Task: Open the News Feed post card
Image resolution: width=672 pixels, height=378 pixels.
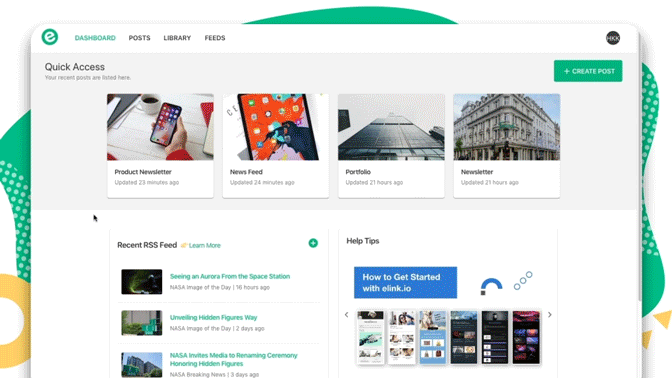Action: (276, 146)
